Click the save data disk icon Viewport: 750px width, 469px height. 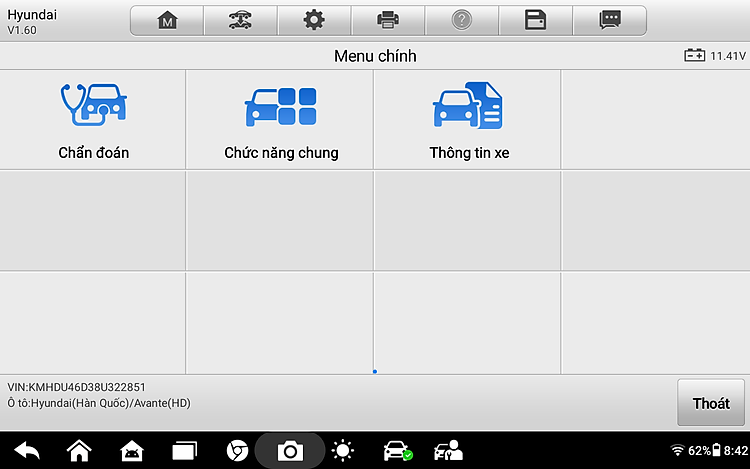[x=535, y=20]
